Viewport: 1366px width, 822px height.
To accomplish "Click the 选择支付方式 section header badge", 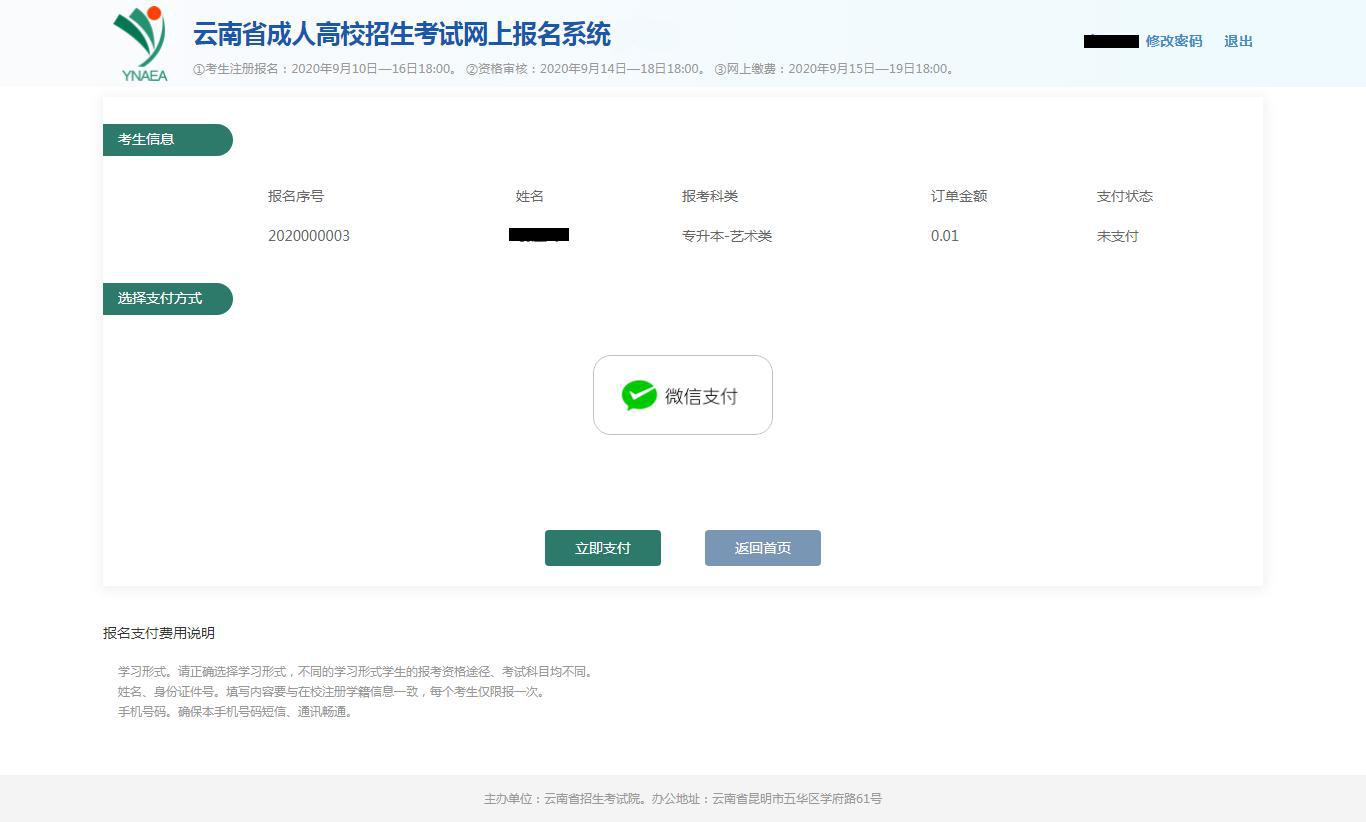I will 167,298.
